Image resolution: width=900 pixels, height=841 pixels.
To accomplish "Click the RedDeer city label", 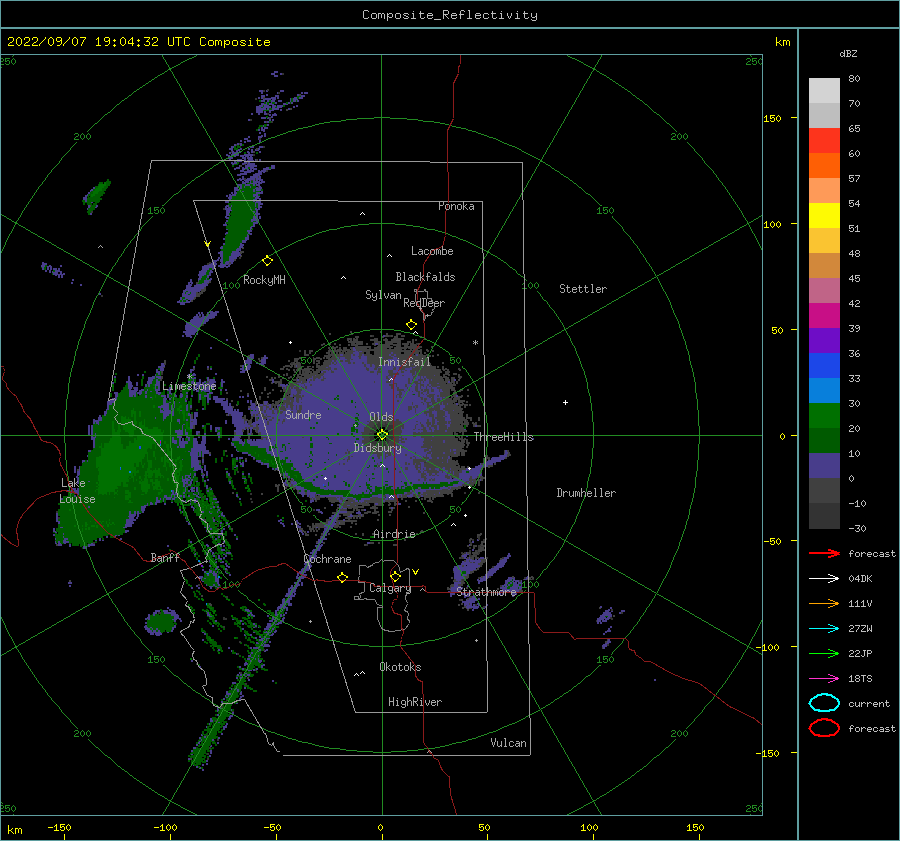I will click(424, 303).
